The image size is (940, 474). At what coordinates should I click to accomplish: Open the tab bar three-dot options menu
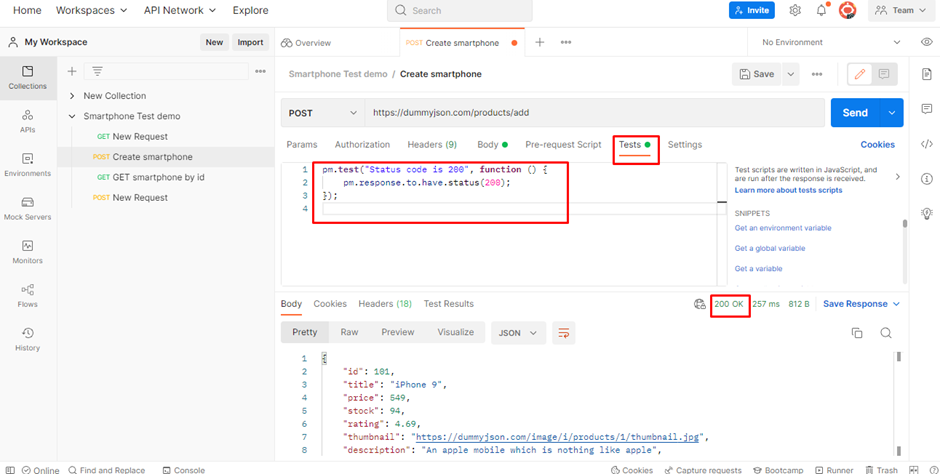coord(565,43)
